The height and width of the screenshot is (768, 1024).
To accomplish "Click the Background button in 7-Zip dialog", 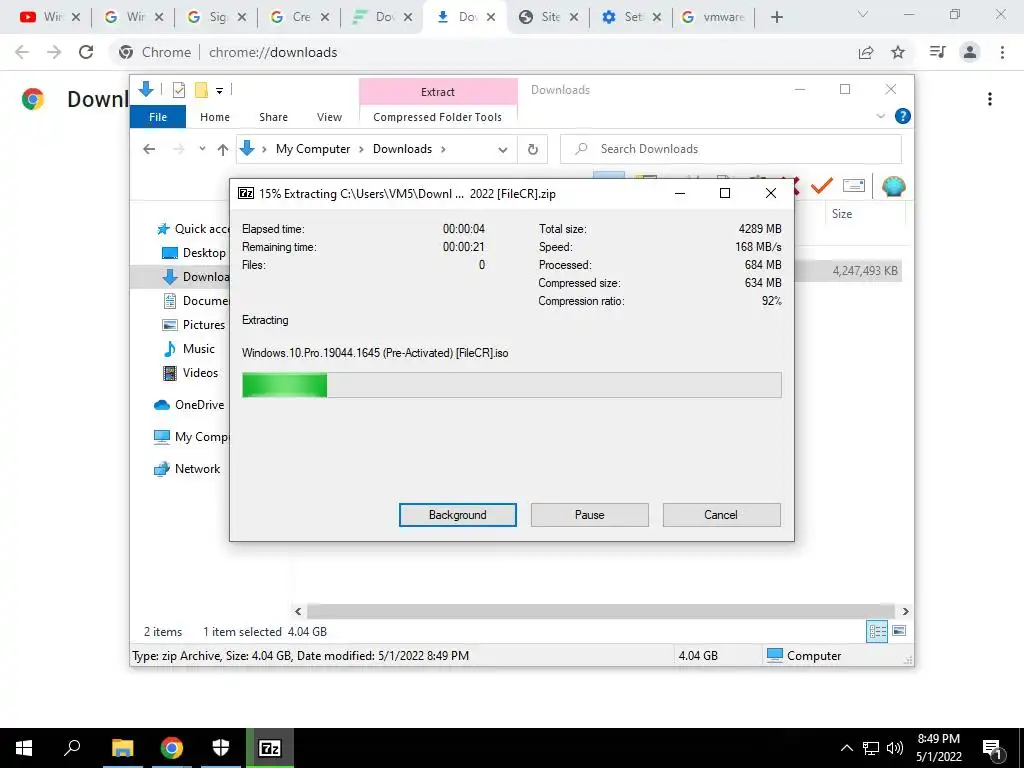I will click(x=457, y=515).
